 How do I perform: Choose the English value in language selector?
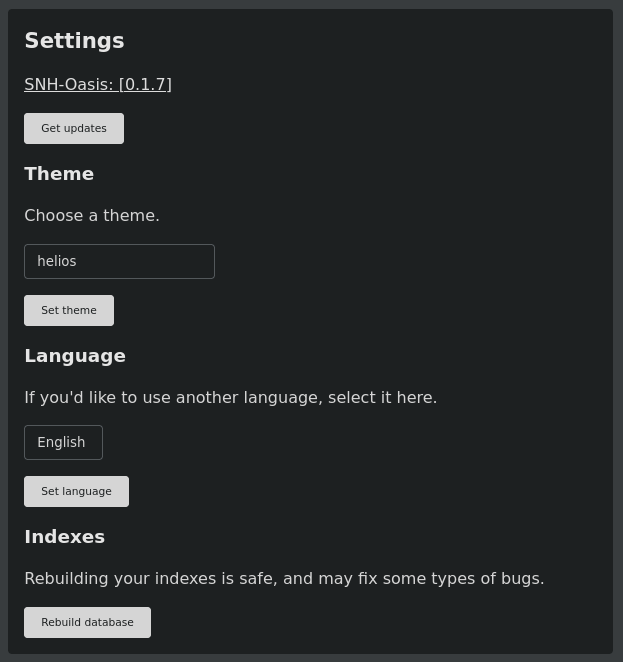click(61, 442)
